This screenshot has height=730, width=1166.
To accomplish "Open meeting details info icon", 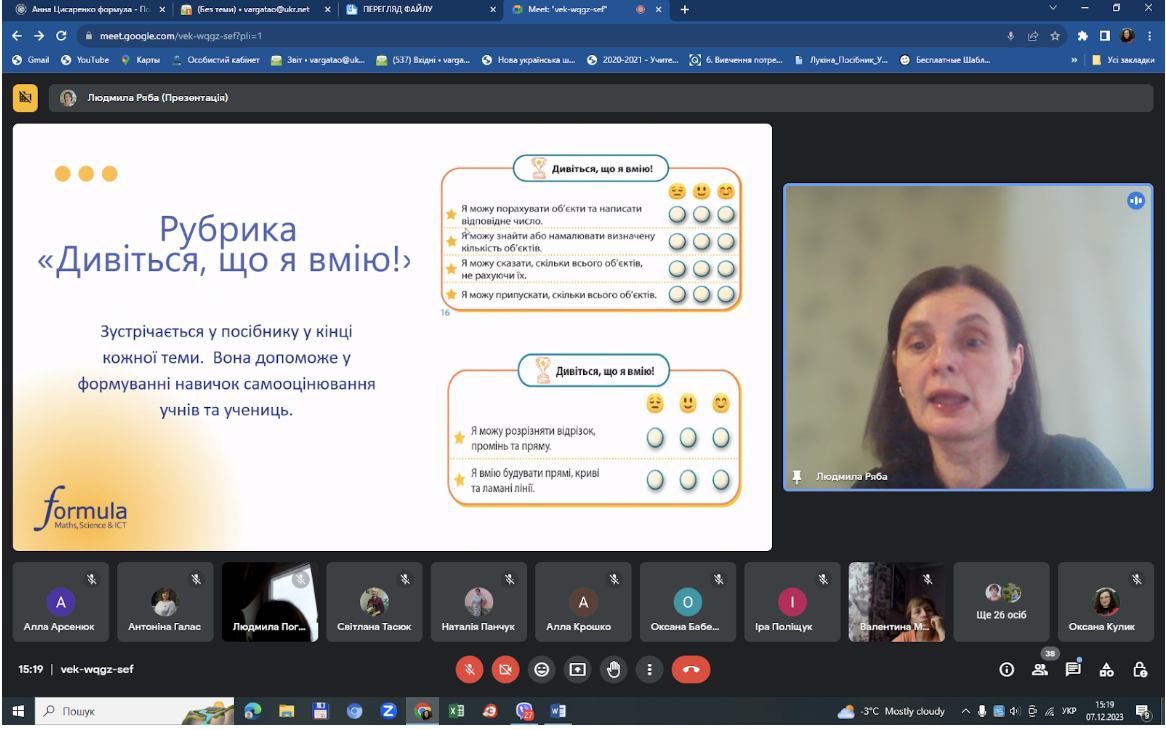I will 1006,670.
